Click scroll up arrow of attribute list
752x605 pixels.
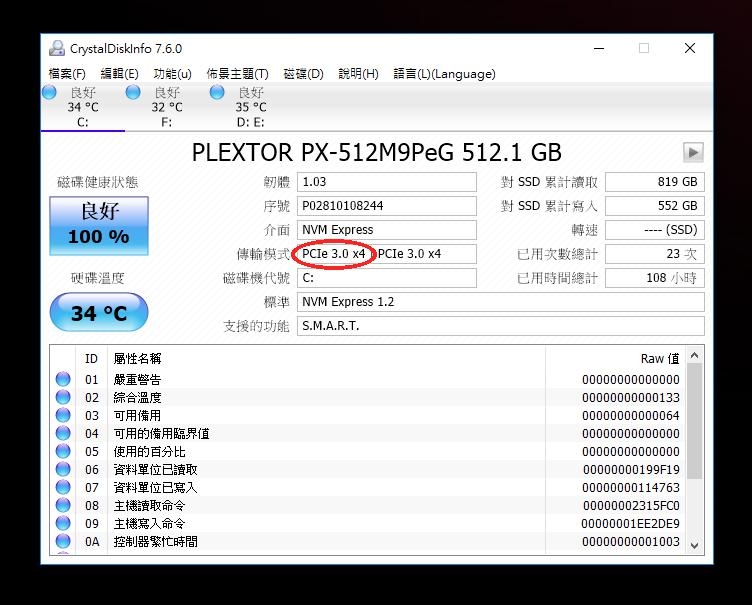(694, 356)
